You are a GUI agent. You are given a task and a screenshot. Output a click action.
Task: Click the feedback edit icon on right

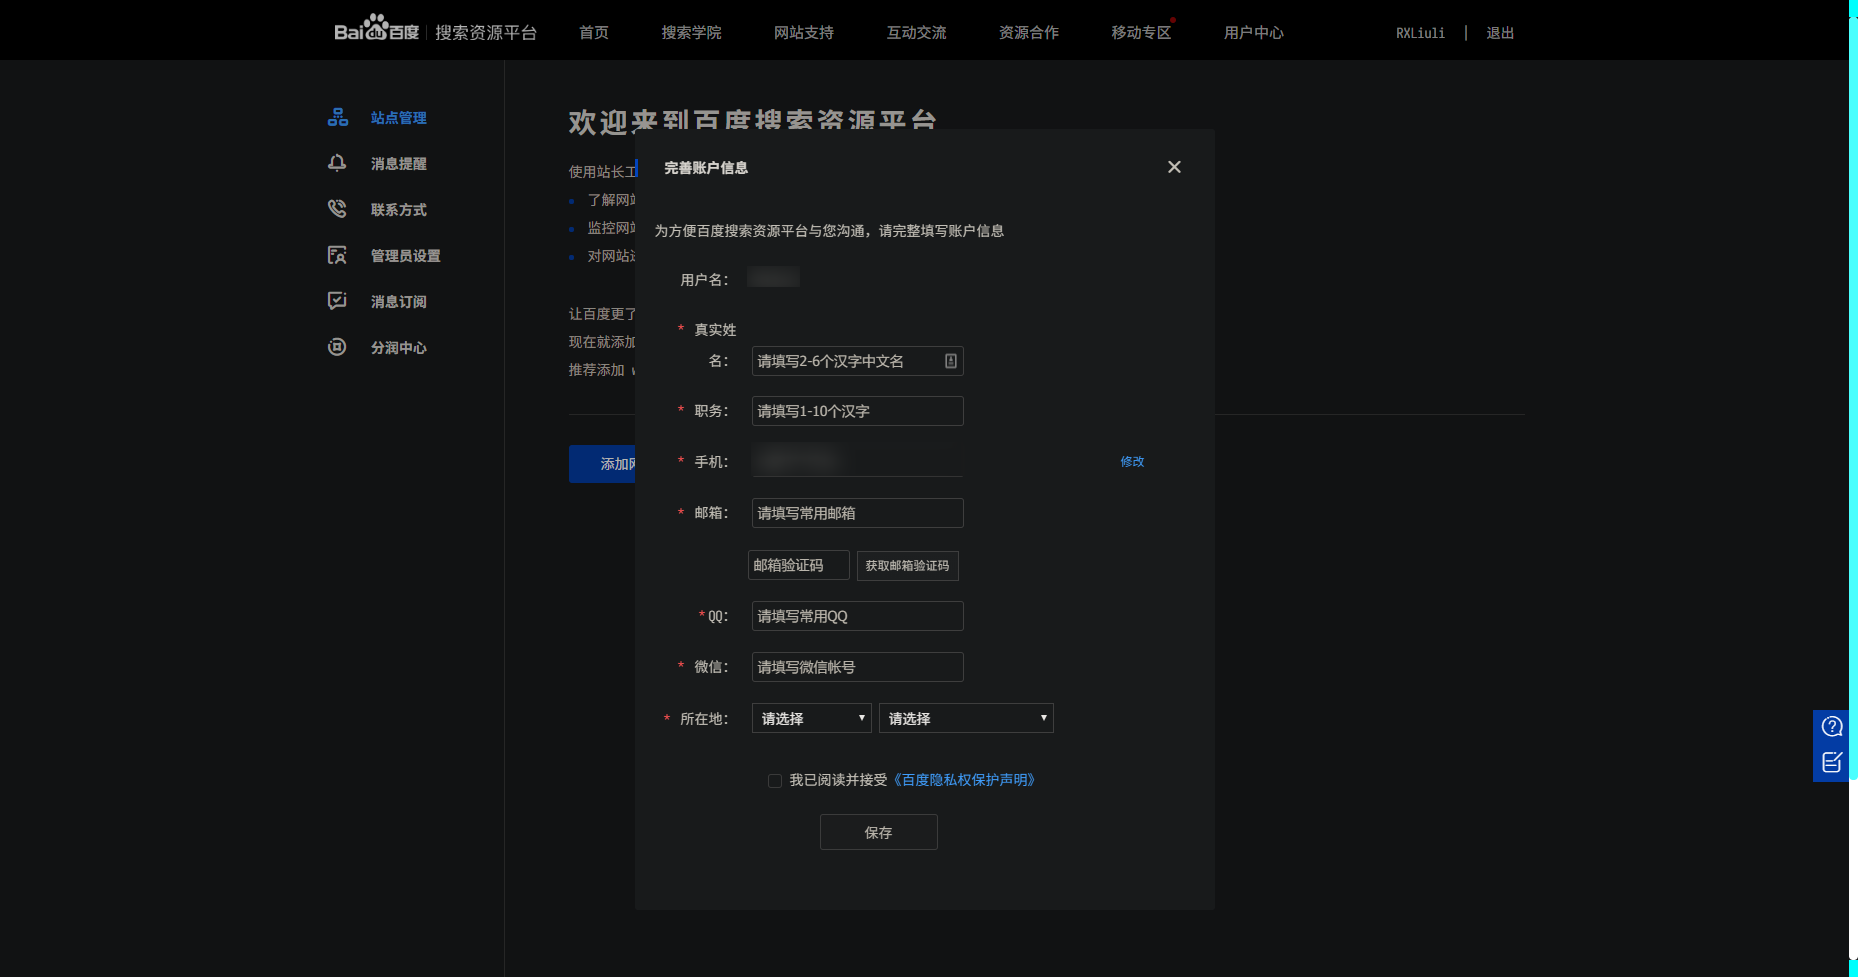[1832, 763]
